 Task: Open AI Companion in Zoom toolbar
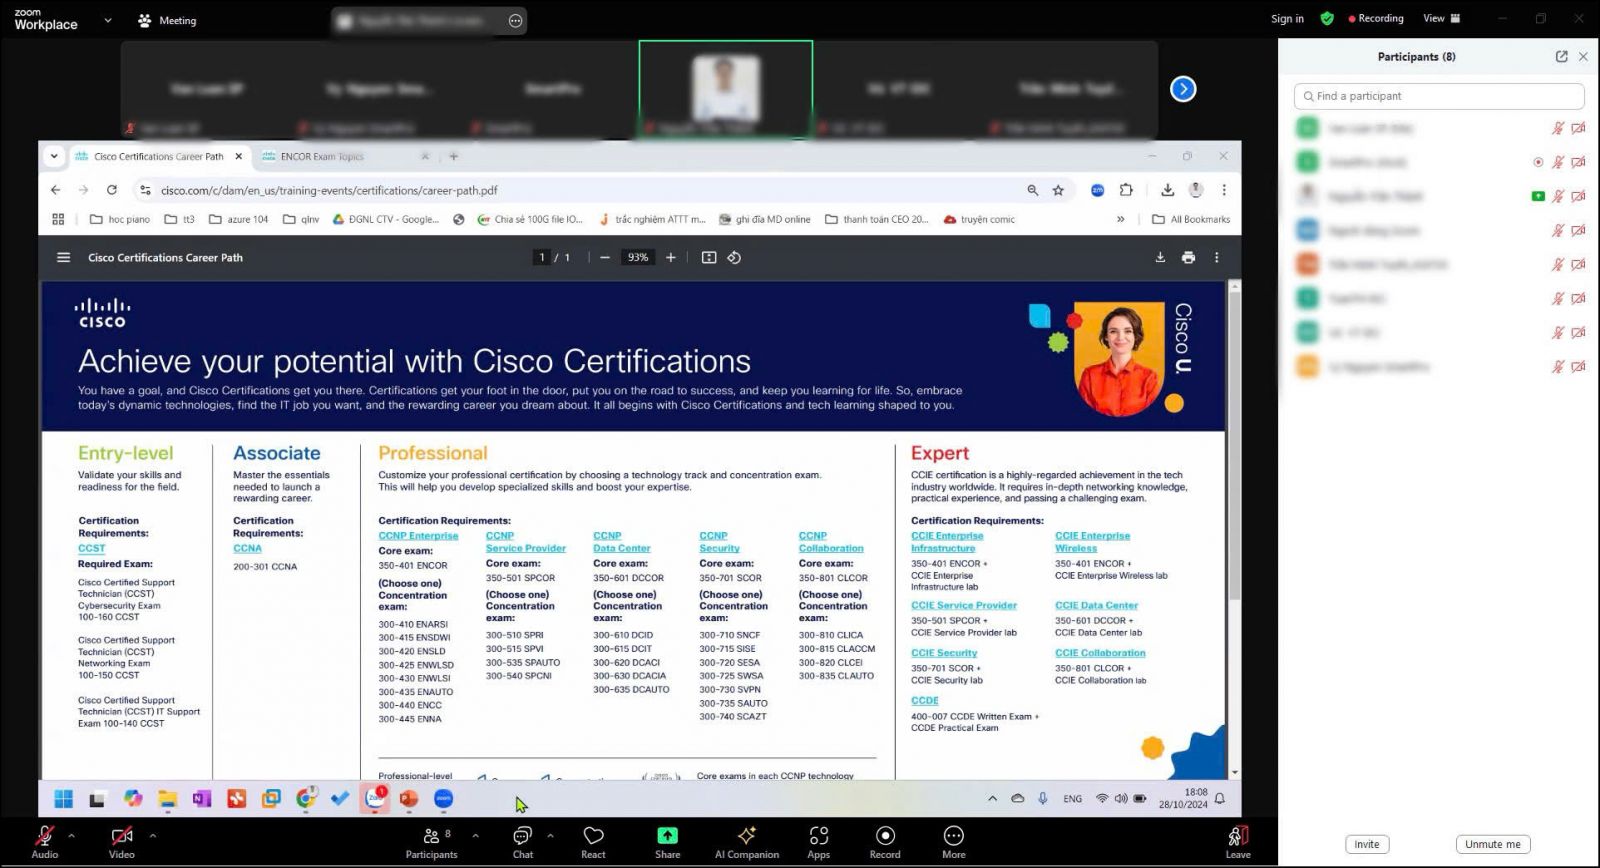(746, 842)
